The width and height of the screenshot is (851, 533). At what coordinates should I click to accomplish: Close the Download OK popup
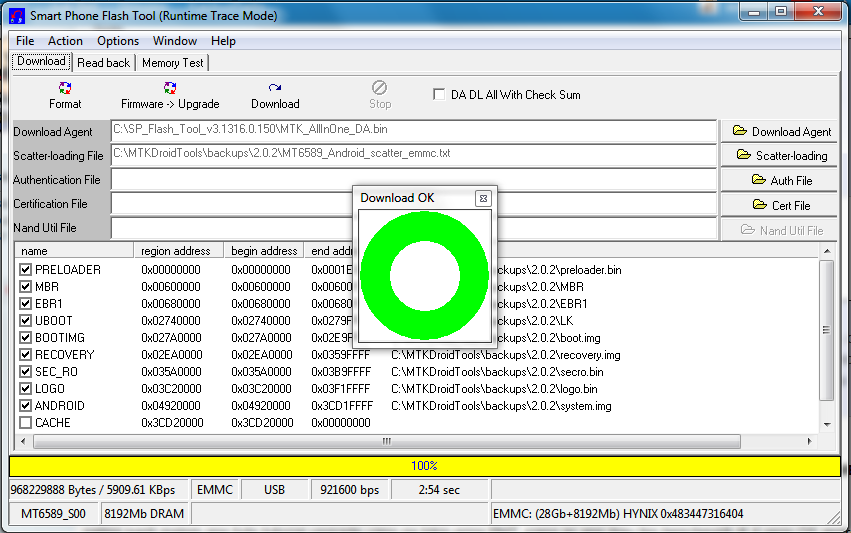[x=483, y=199]
